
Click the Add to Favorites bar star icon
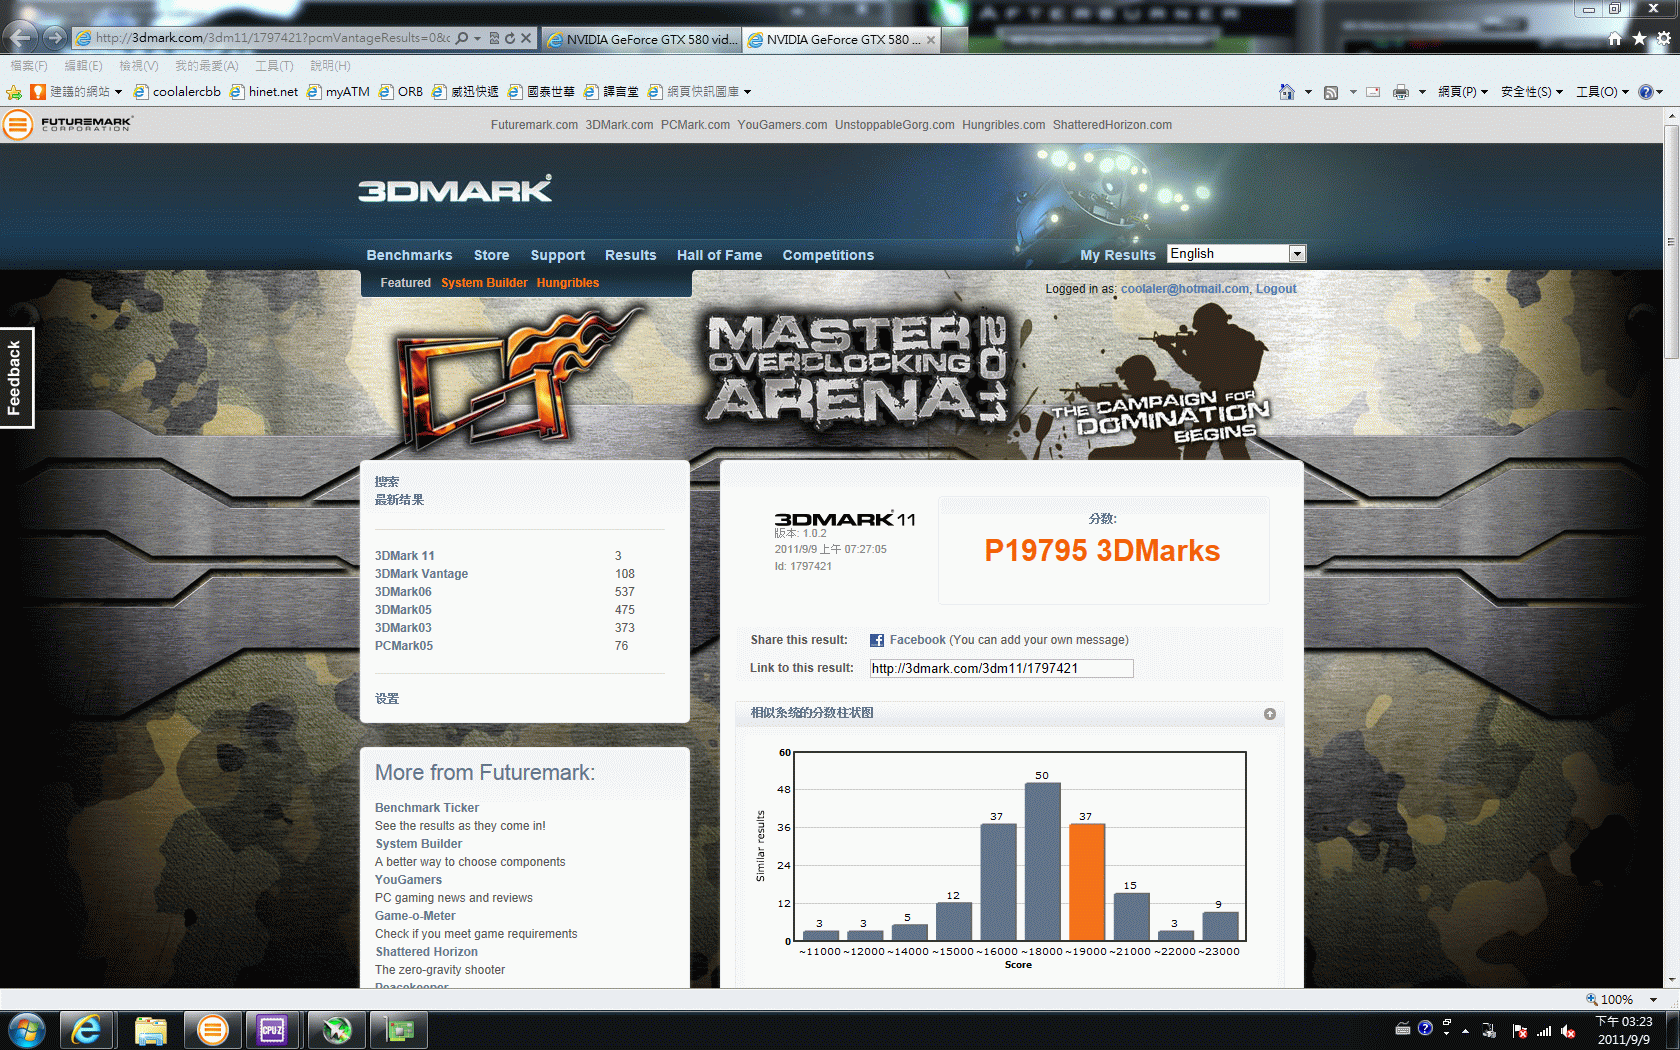coord(14,92)
